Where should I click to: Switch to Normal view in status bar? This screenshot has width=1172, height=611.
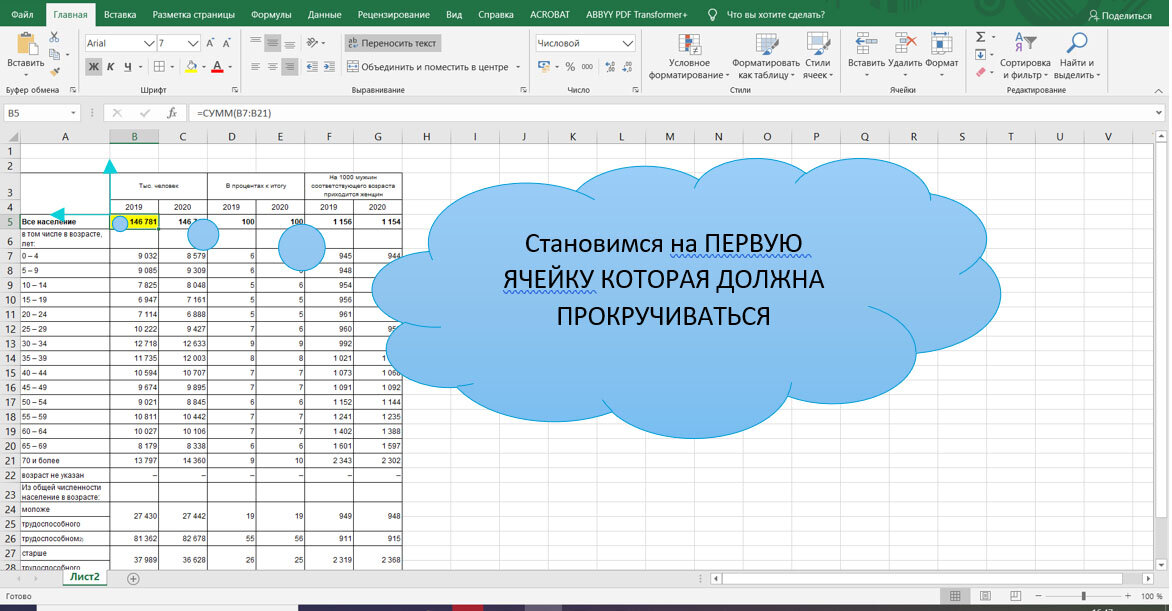pos(955,596)
